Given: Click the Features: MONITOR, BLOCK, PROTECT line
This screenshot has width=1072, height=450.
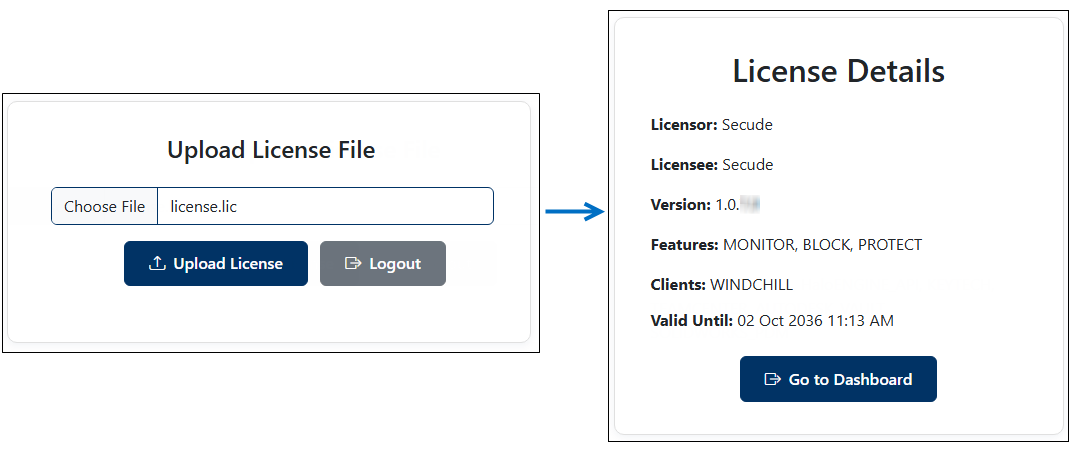Looking at the screenshot, I should tap(786, 244).
